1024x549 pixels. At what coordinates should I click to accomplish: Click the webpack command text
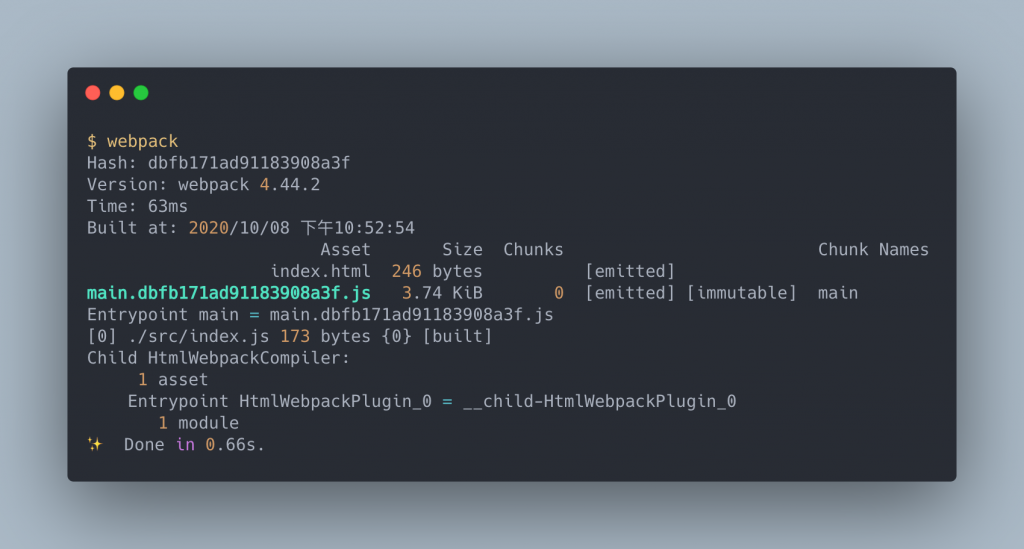[x=142, y=141]
